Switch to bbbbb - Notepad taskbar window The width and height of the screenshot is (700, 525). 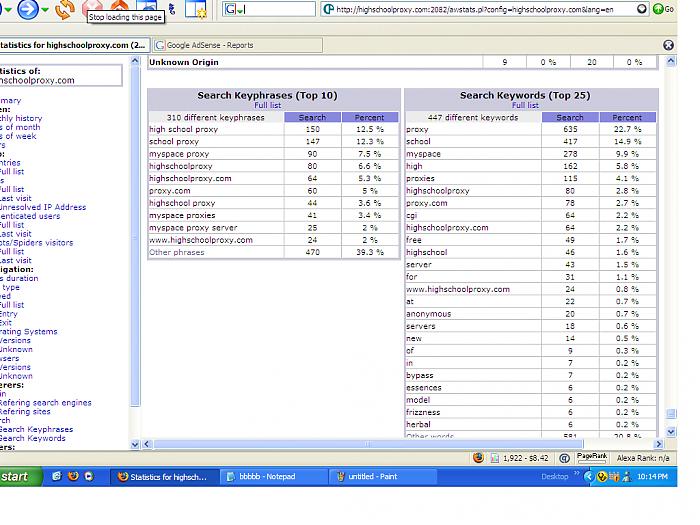[267, 477]
